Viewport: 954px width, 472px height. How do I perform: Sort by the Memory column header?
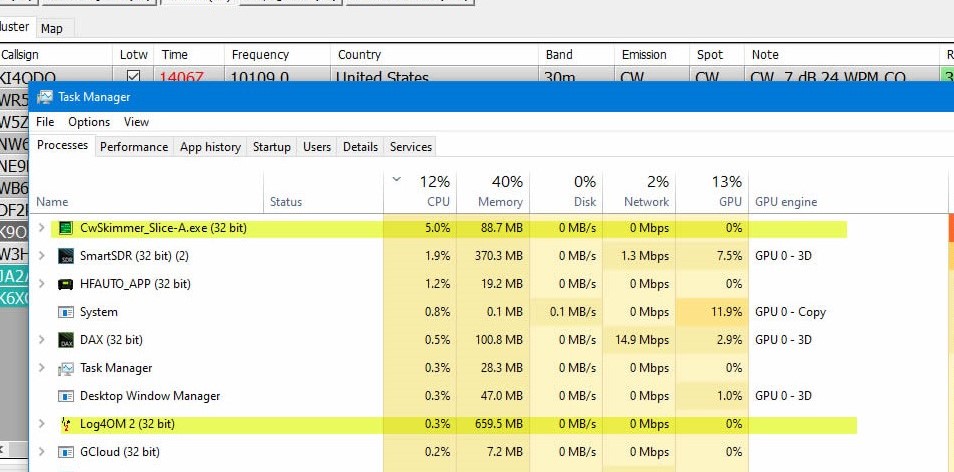[x=493, y=192]
